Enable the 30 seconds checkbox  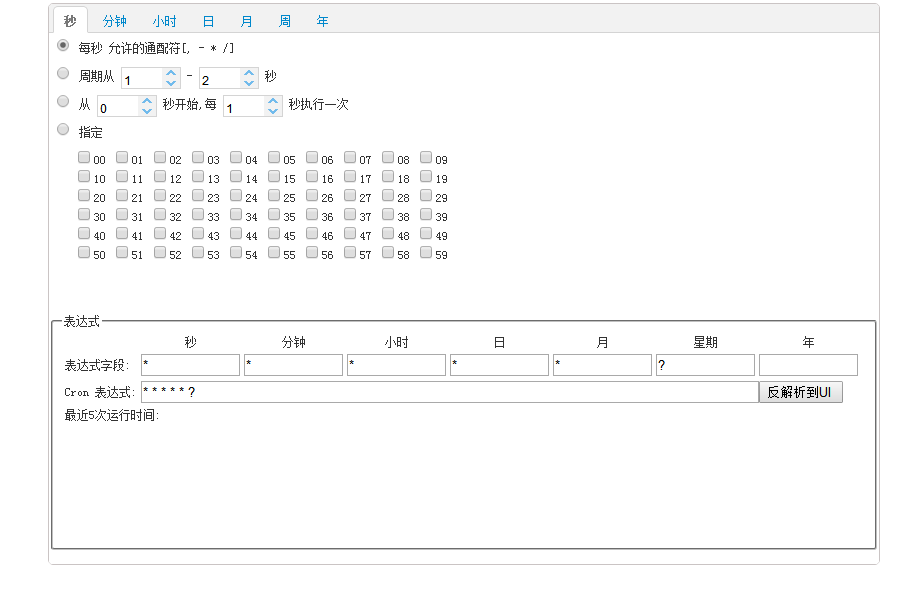tap(84, 215)
